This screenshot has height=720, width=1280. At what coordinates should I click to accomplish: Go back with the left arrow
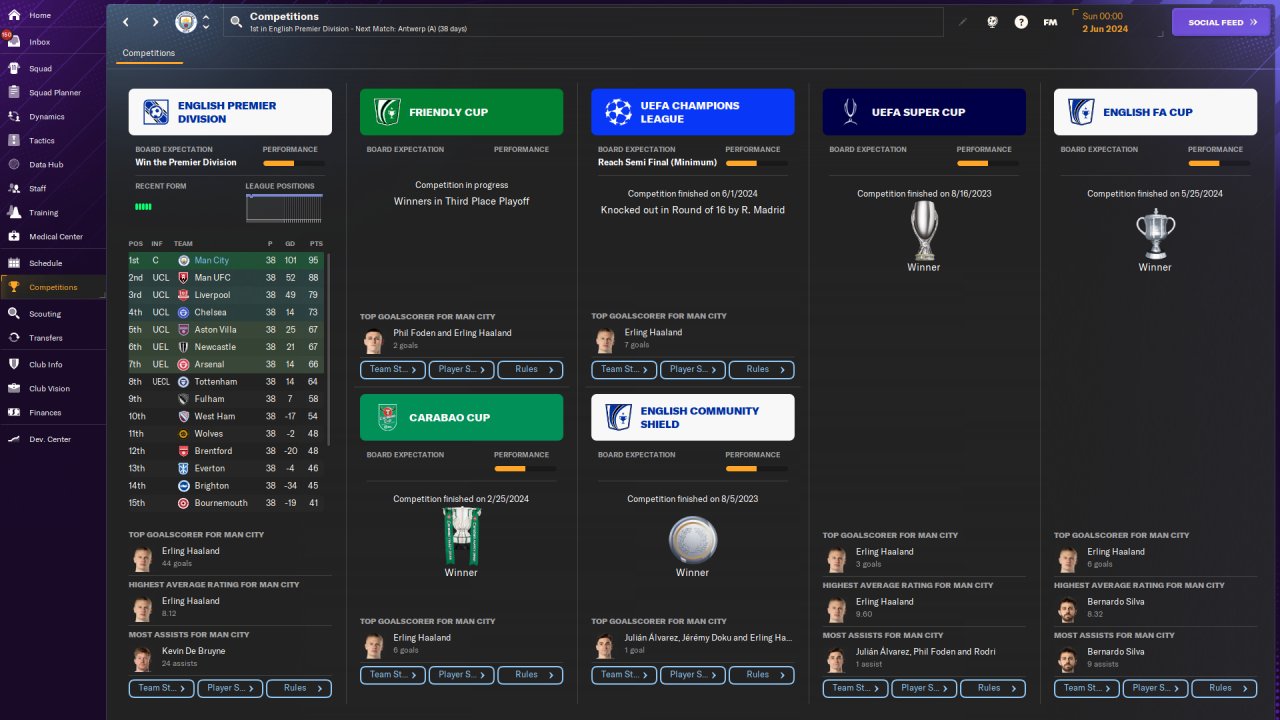pyautogui.click(x=126, y=22)
